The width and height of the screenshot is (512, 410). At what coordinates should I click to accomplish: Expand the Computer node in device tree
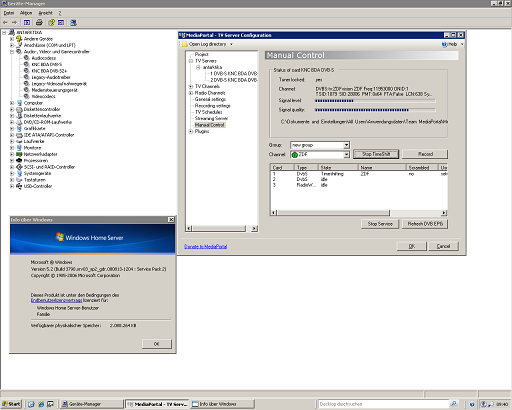[x=12, y=103]
